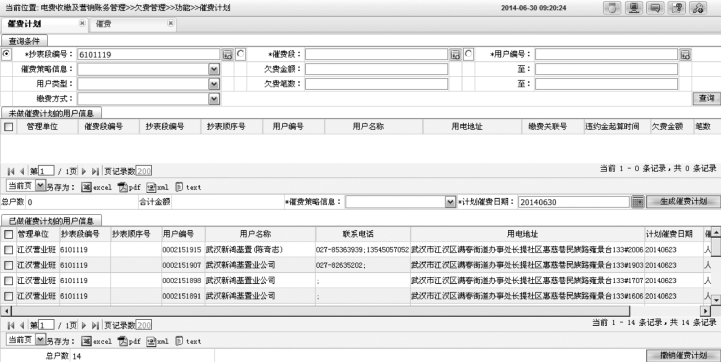The image size is (721, 362).
Task: Open the computer monitor icon in top toolbar
Action: point(634,8)
